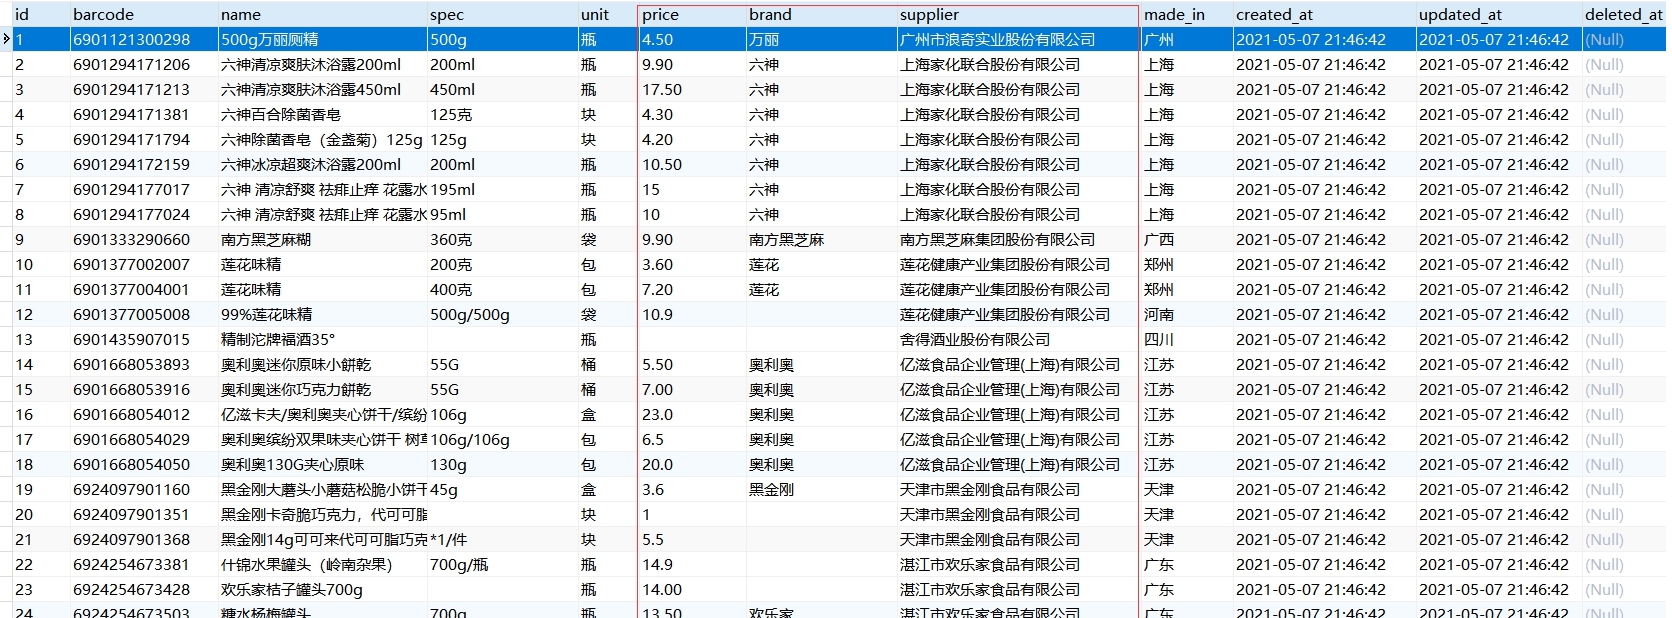
Task: Select the created_at column header
Action: pyautogui.click(x=1324, y=14)
